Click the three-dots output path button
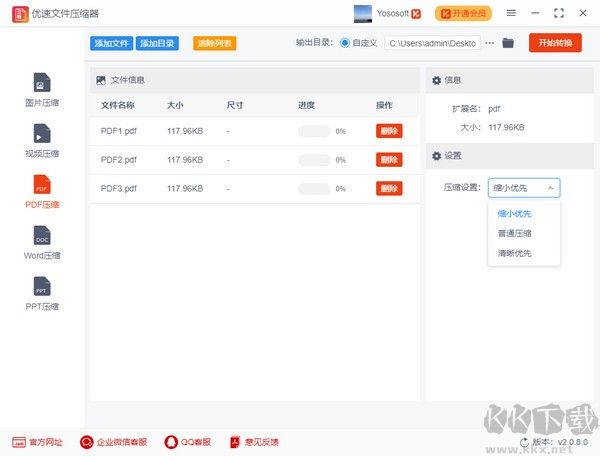Image resolution: width=600 pixels, height=456 pixels. pos(489,43)
